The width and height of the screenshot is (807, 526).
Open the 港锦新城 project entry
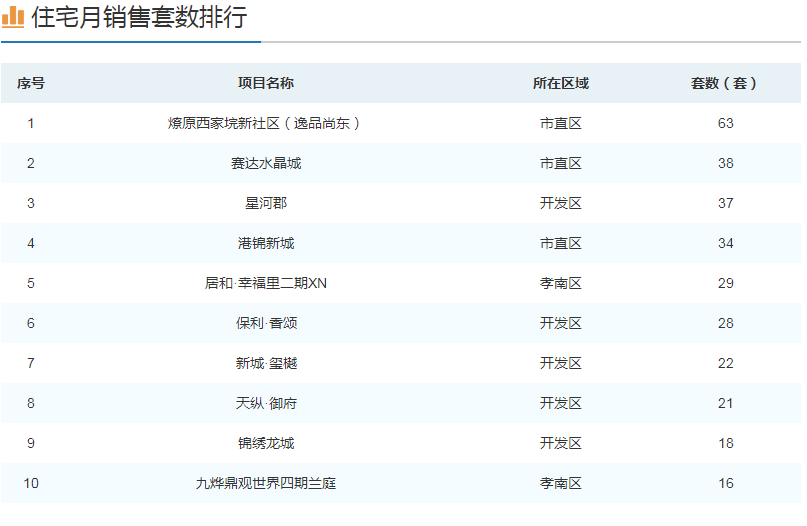(265, 243)
